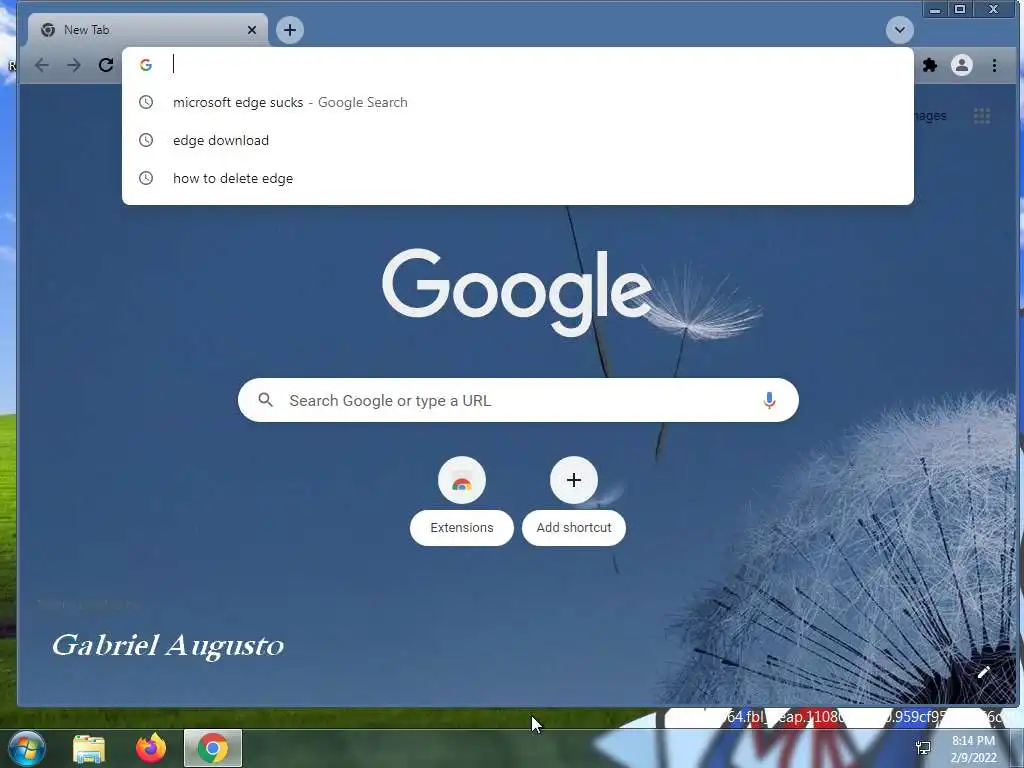Click the browser Back arrow
1024x768 pixels.
click(42, 65)
